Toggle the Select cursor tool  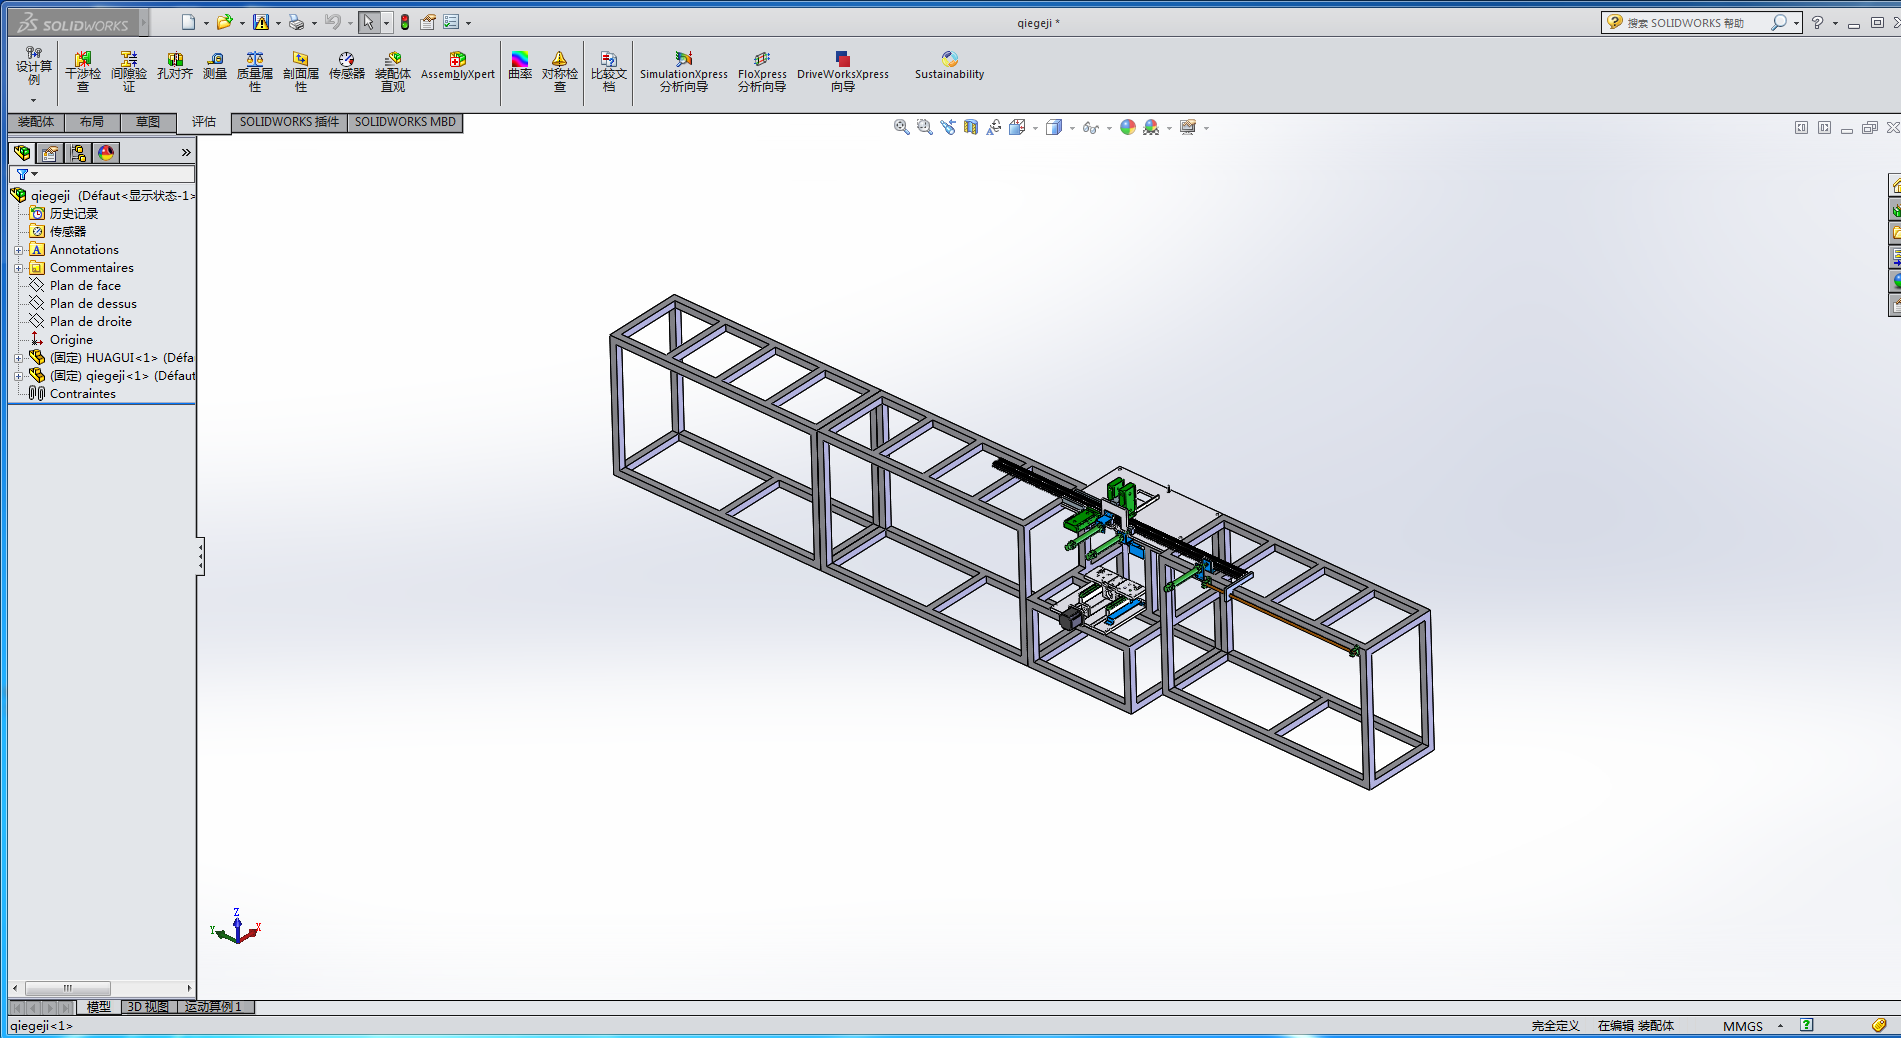pyautogui.click(x=369, y=22)
